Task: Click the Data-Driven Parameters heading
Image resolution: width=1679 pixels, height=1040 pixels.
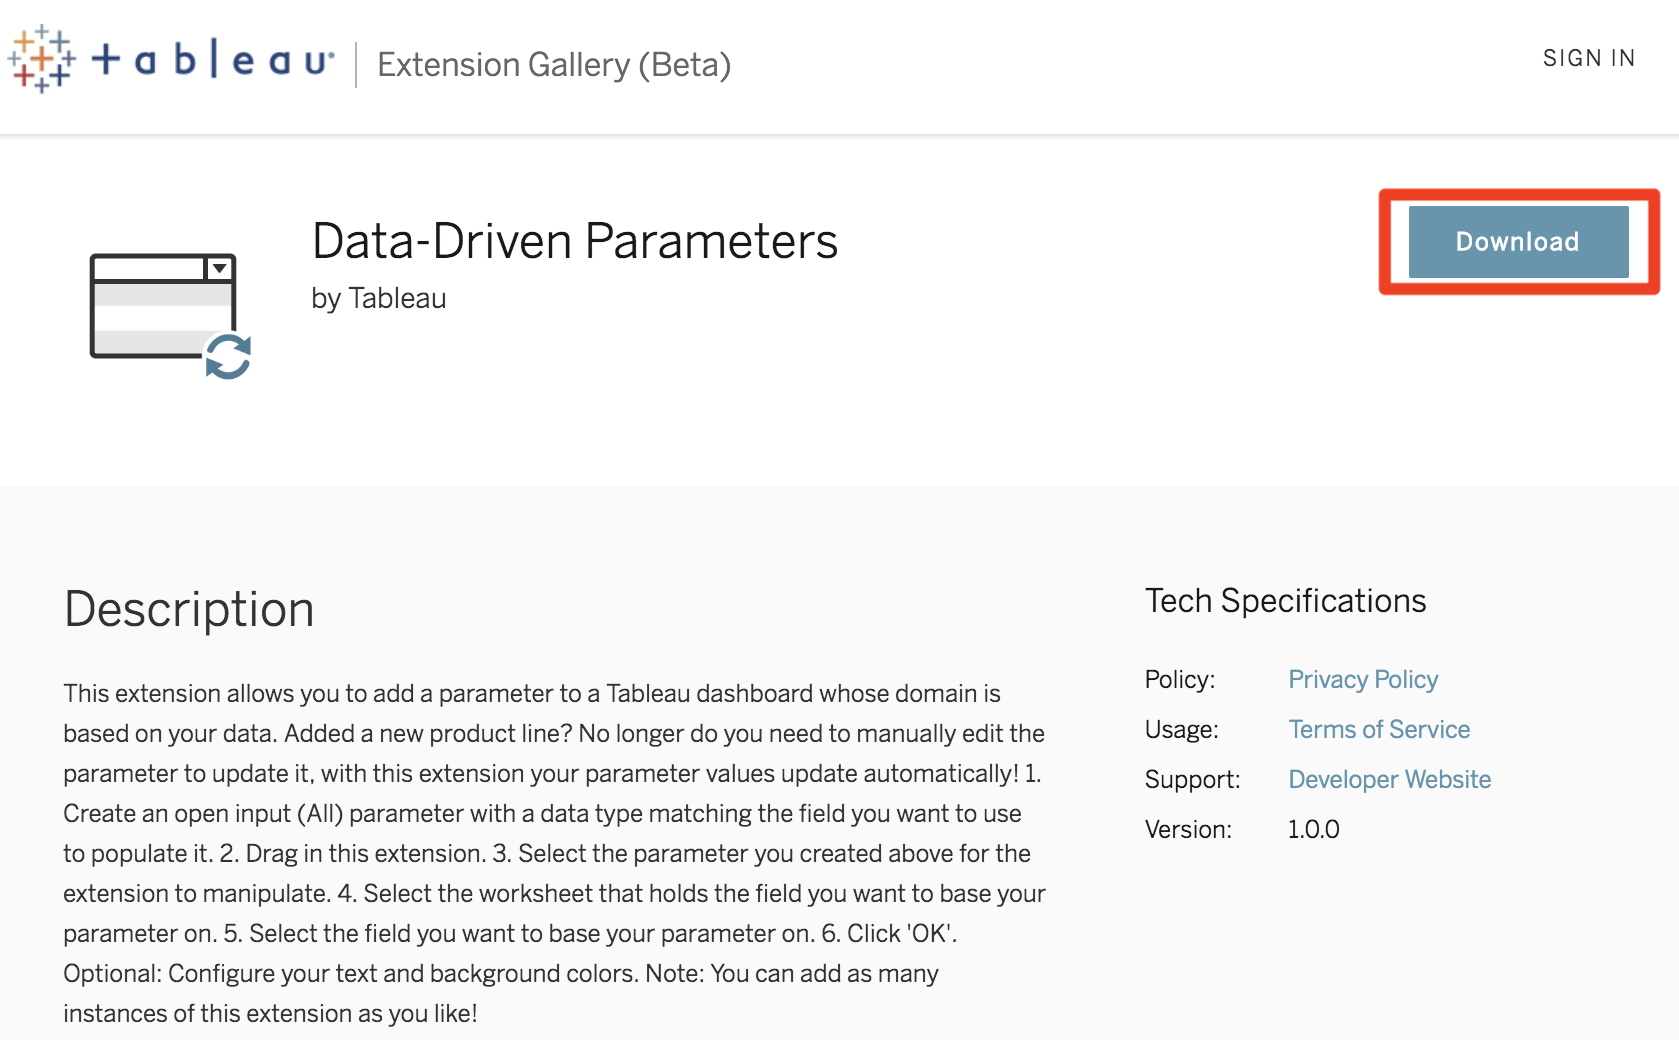Action: click(x=575, y=241)
